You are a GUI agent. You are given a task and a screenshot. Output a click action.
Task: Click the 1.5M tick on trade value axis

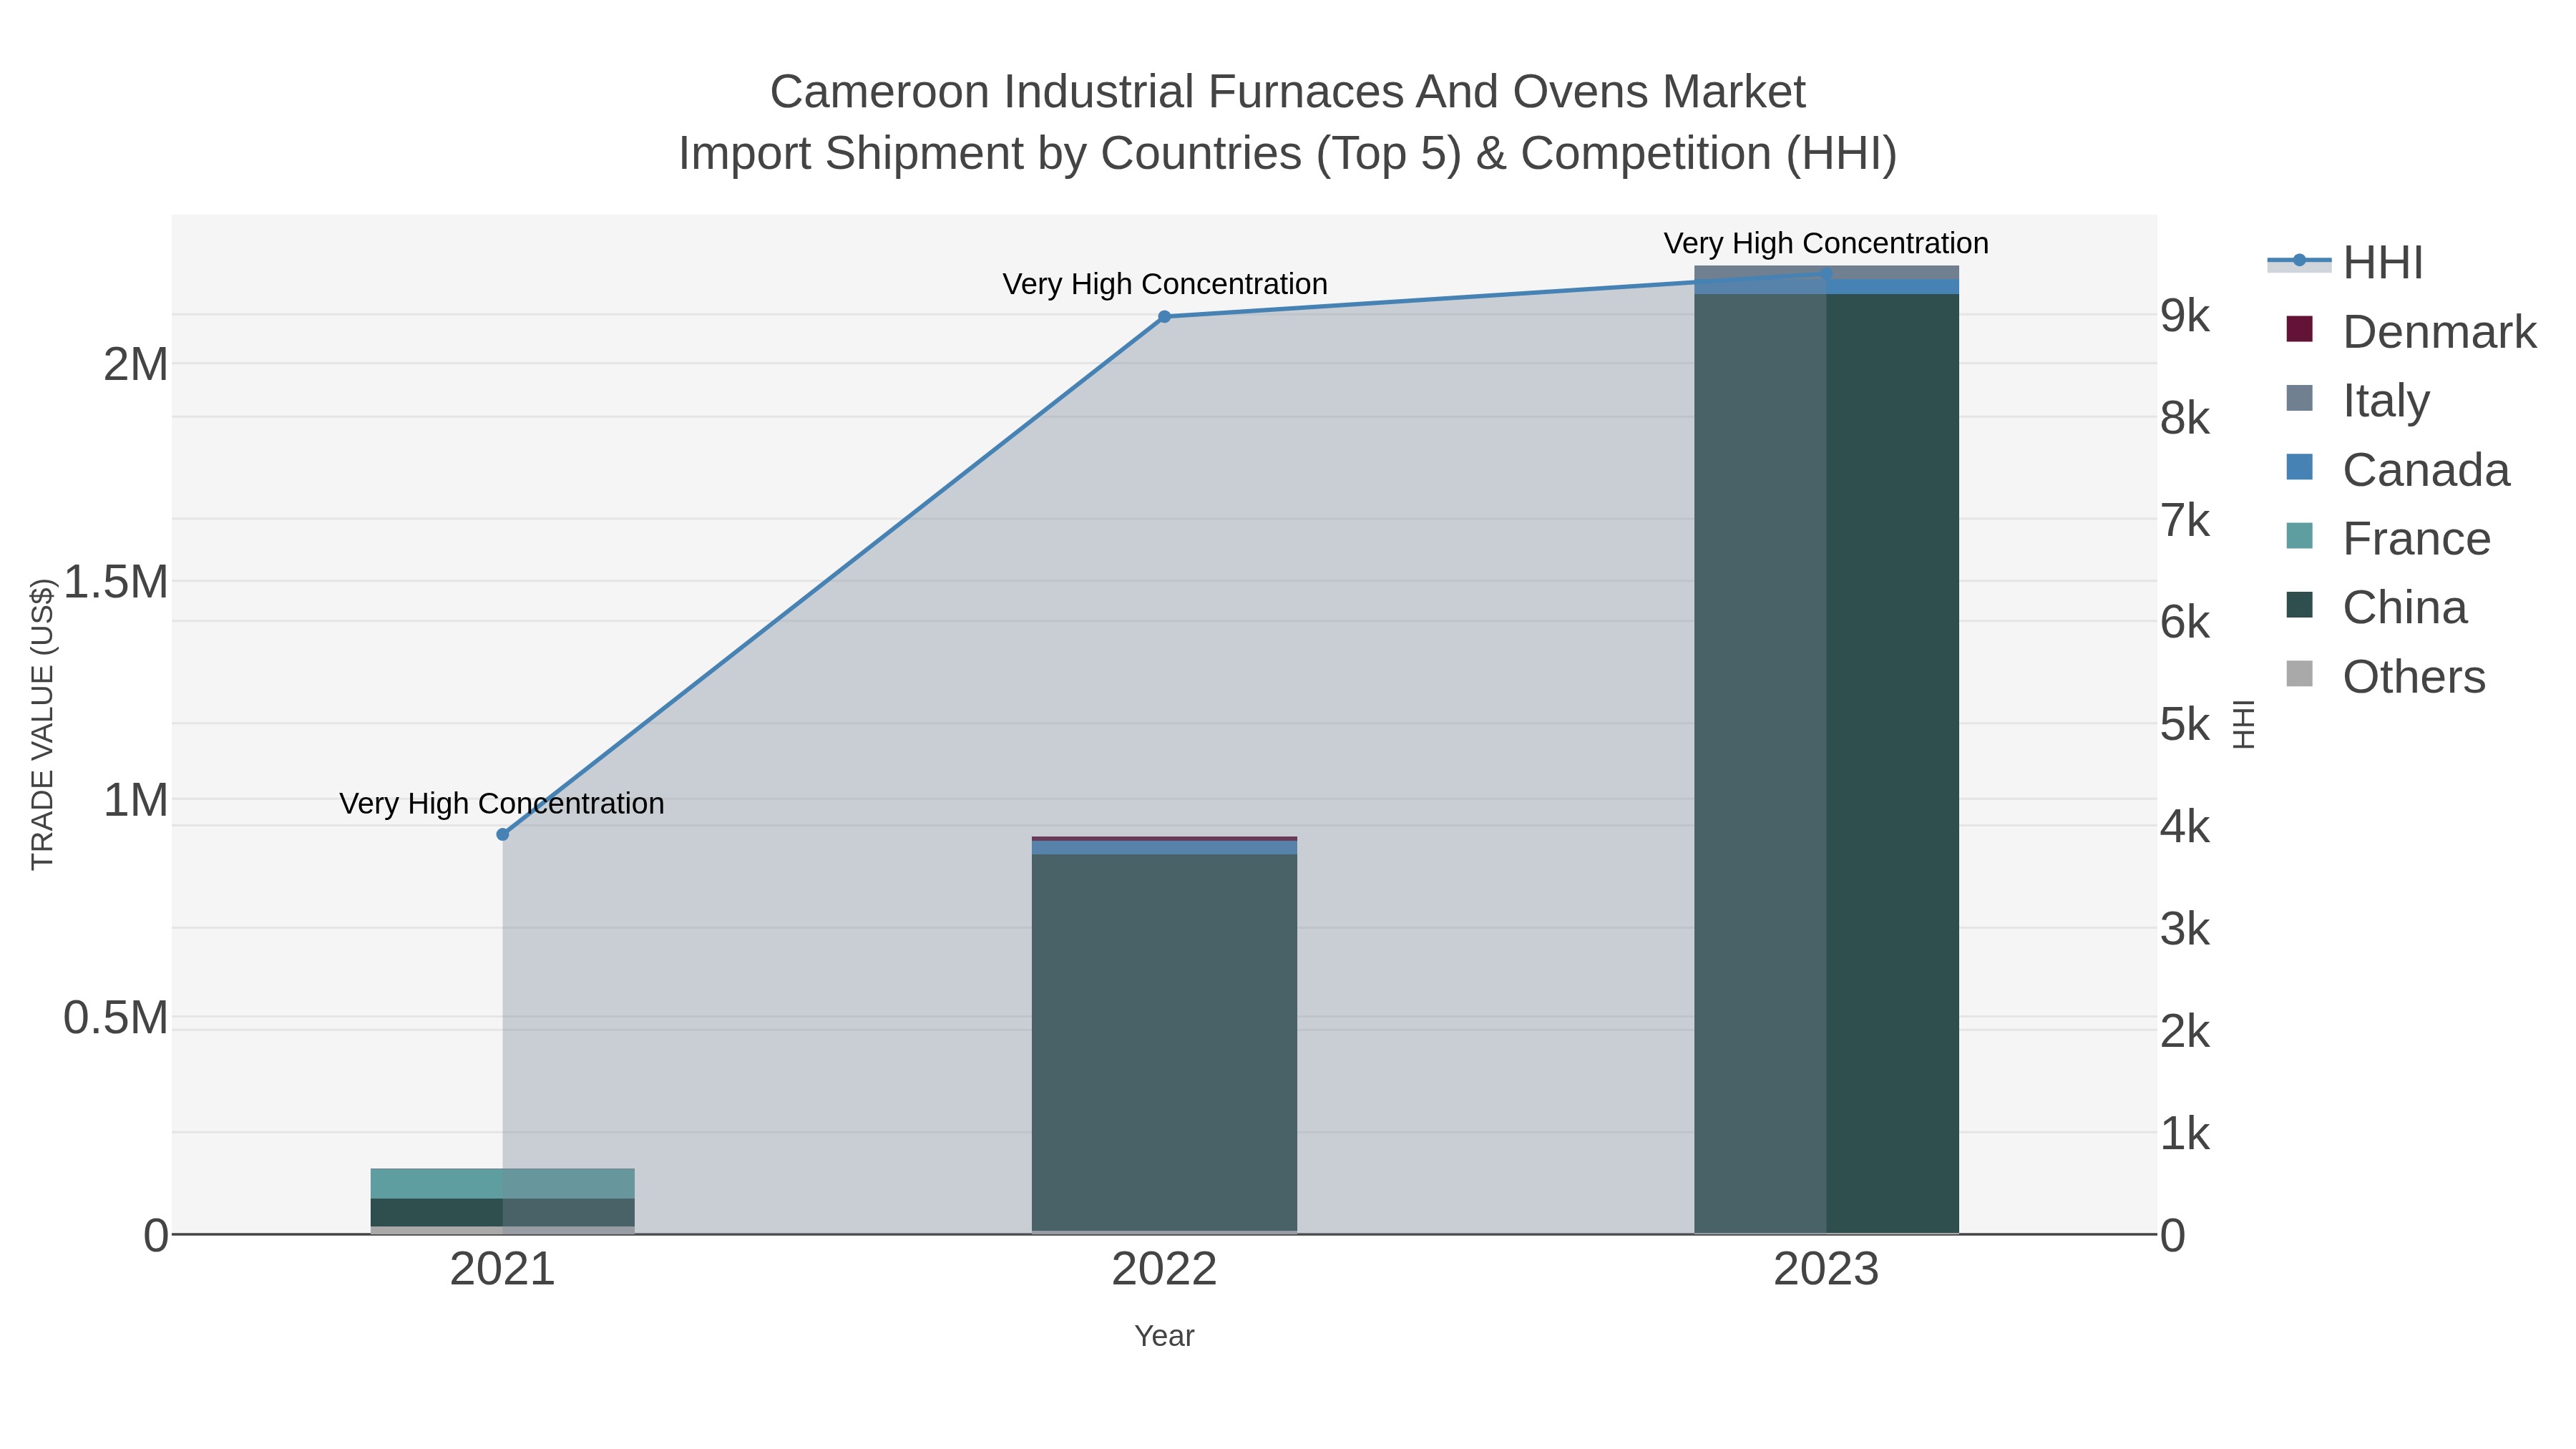click(116, 582)
